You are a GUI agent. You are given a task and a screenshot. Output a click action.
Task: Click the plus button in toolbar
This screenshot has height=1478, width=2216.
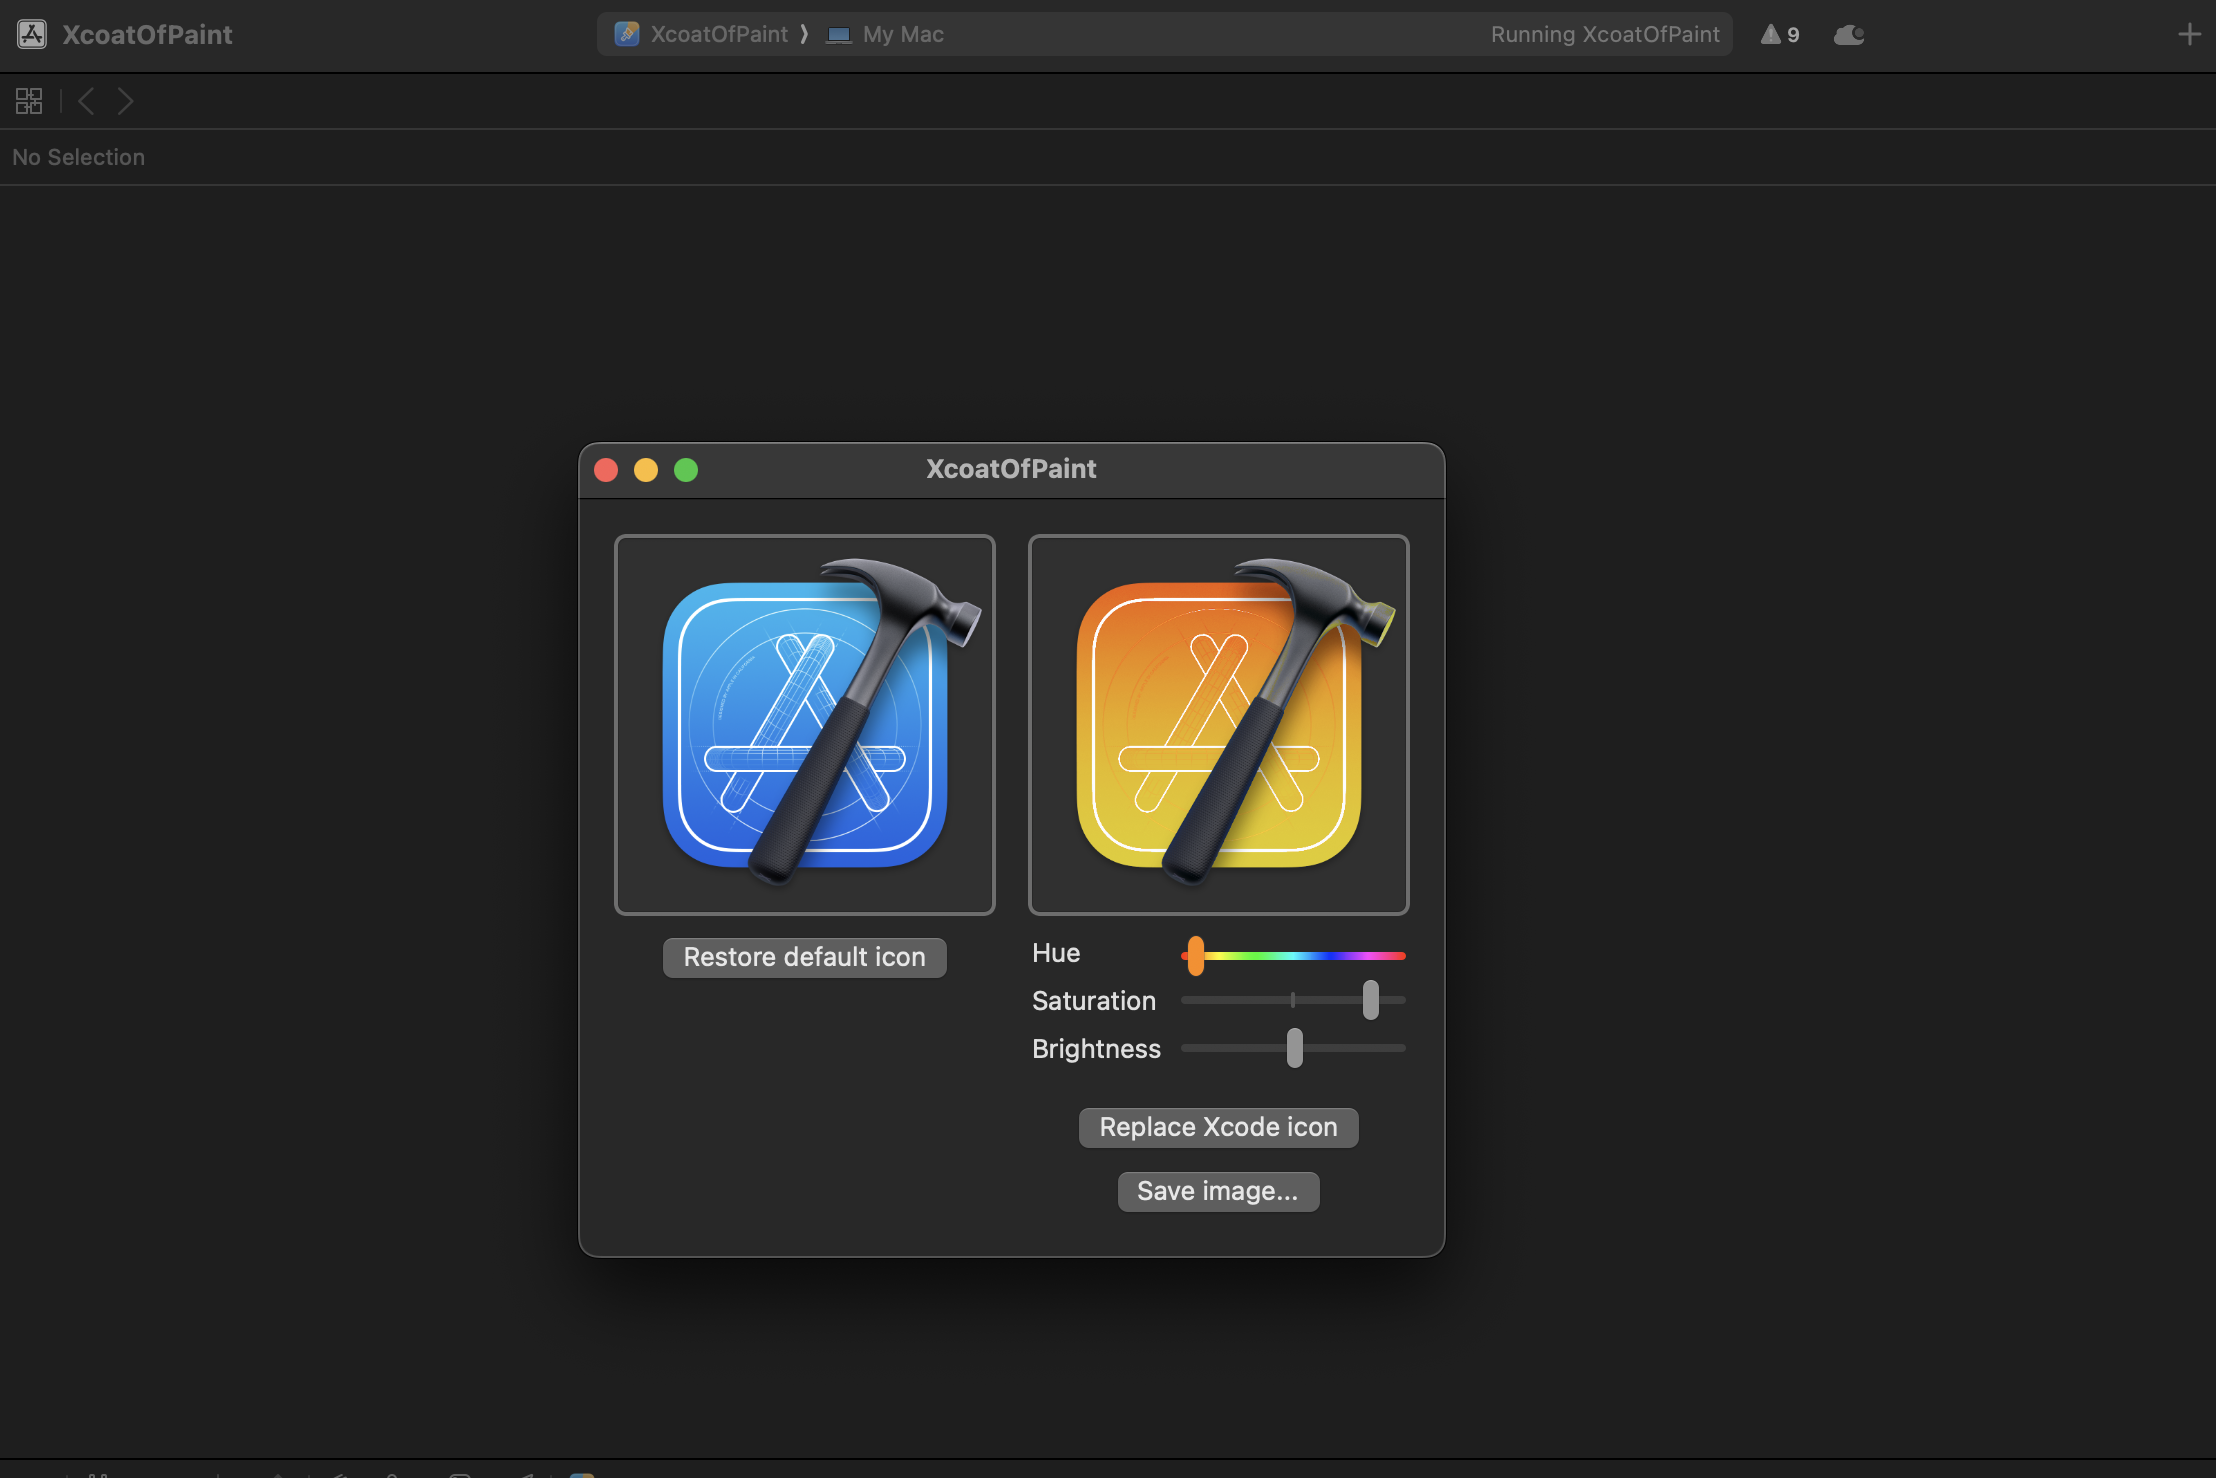click(2189, 34)
